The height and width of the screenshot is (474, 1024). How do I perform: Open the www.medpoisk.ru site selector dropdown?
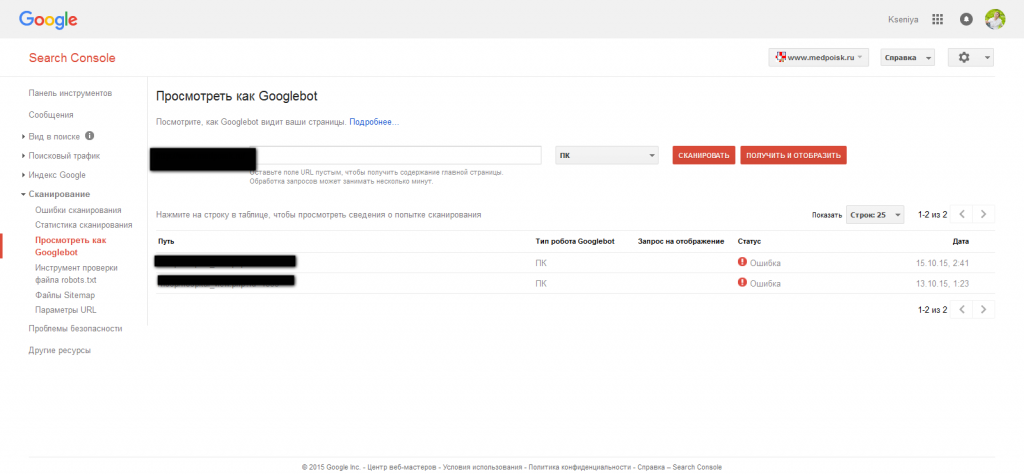[x=819, y=57]
